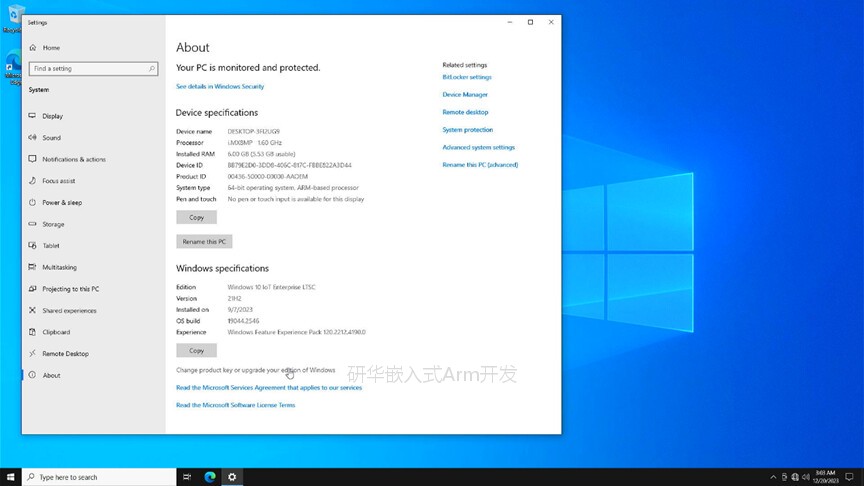
Task: Open Clipboard settings
Action: pos(56,332)
